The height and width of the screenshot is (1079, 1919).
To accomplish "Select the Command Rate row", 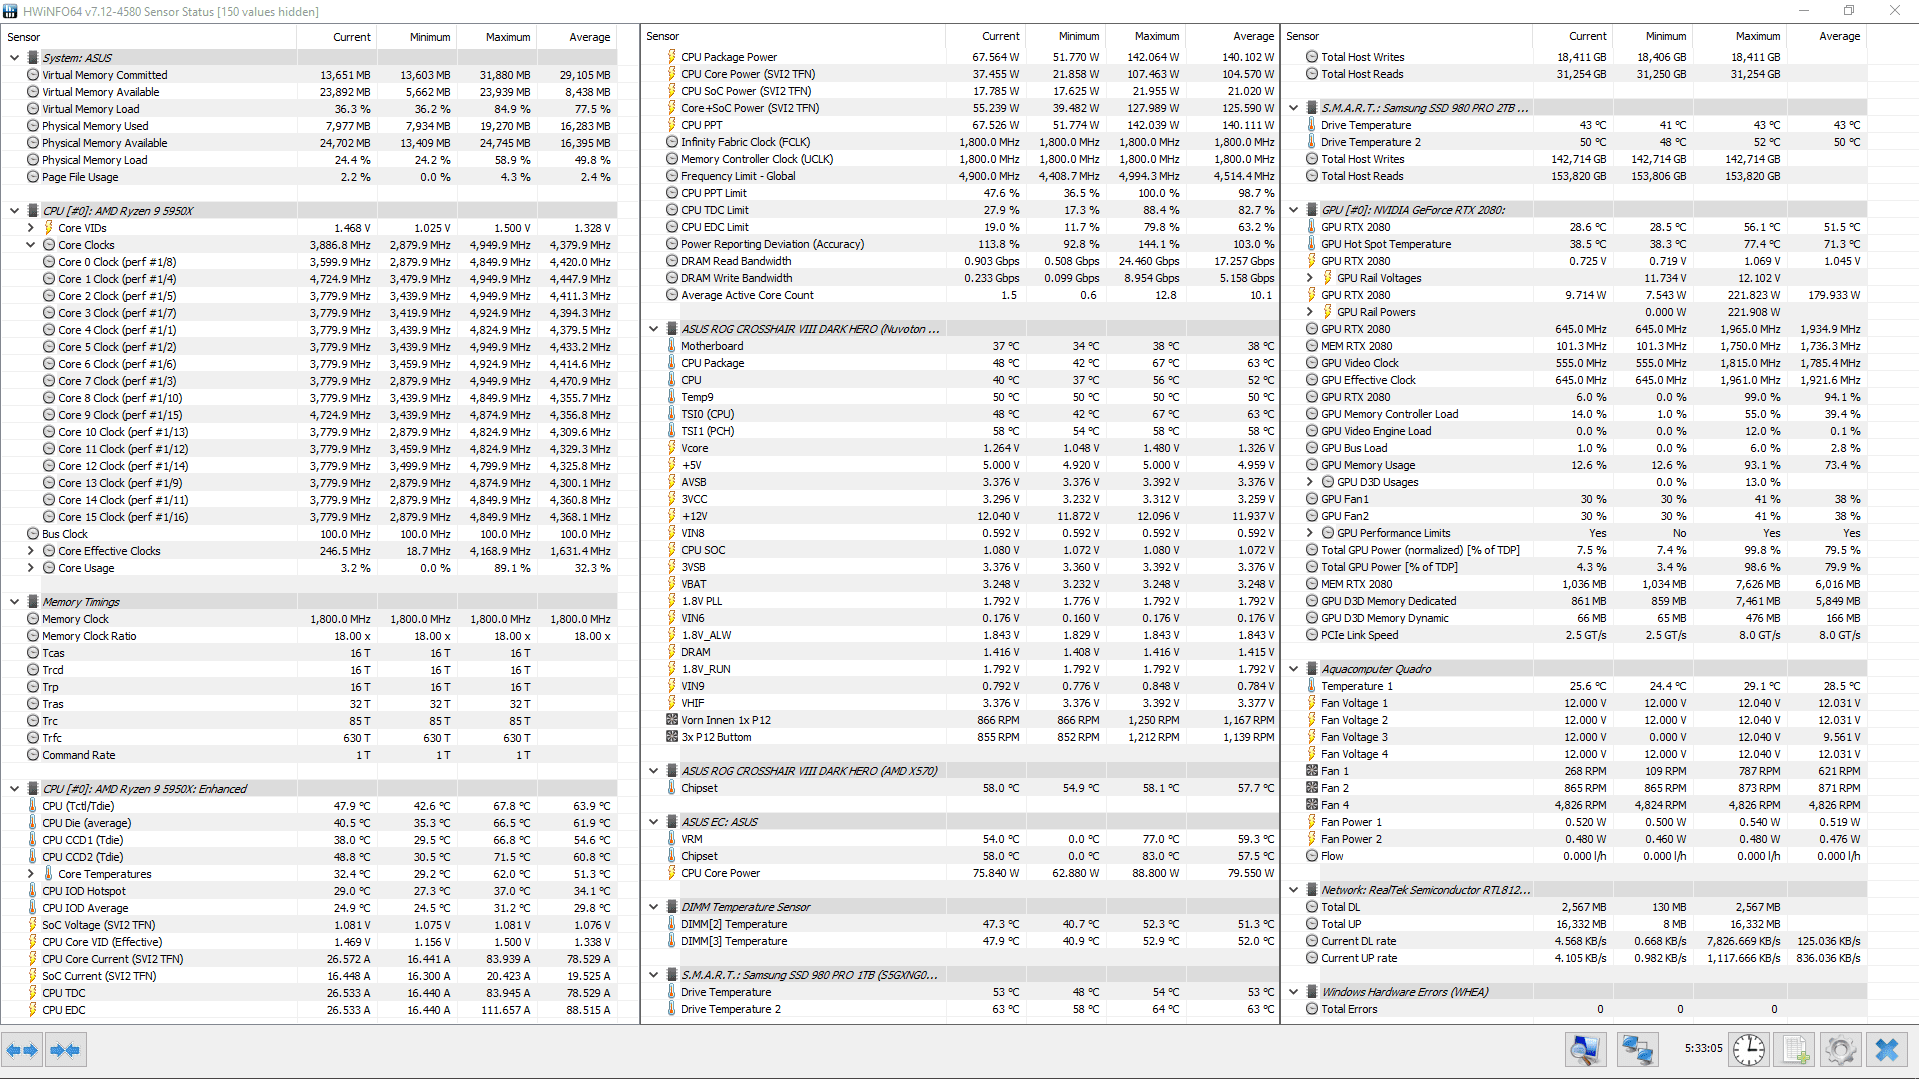I will click(309, 755).
